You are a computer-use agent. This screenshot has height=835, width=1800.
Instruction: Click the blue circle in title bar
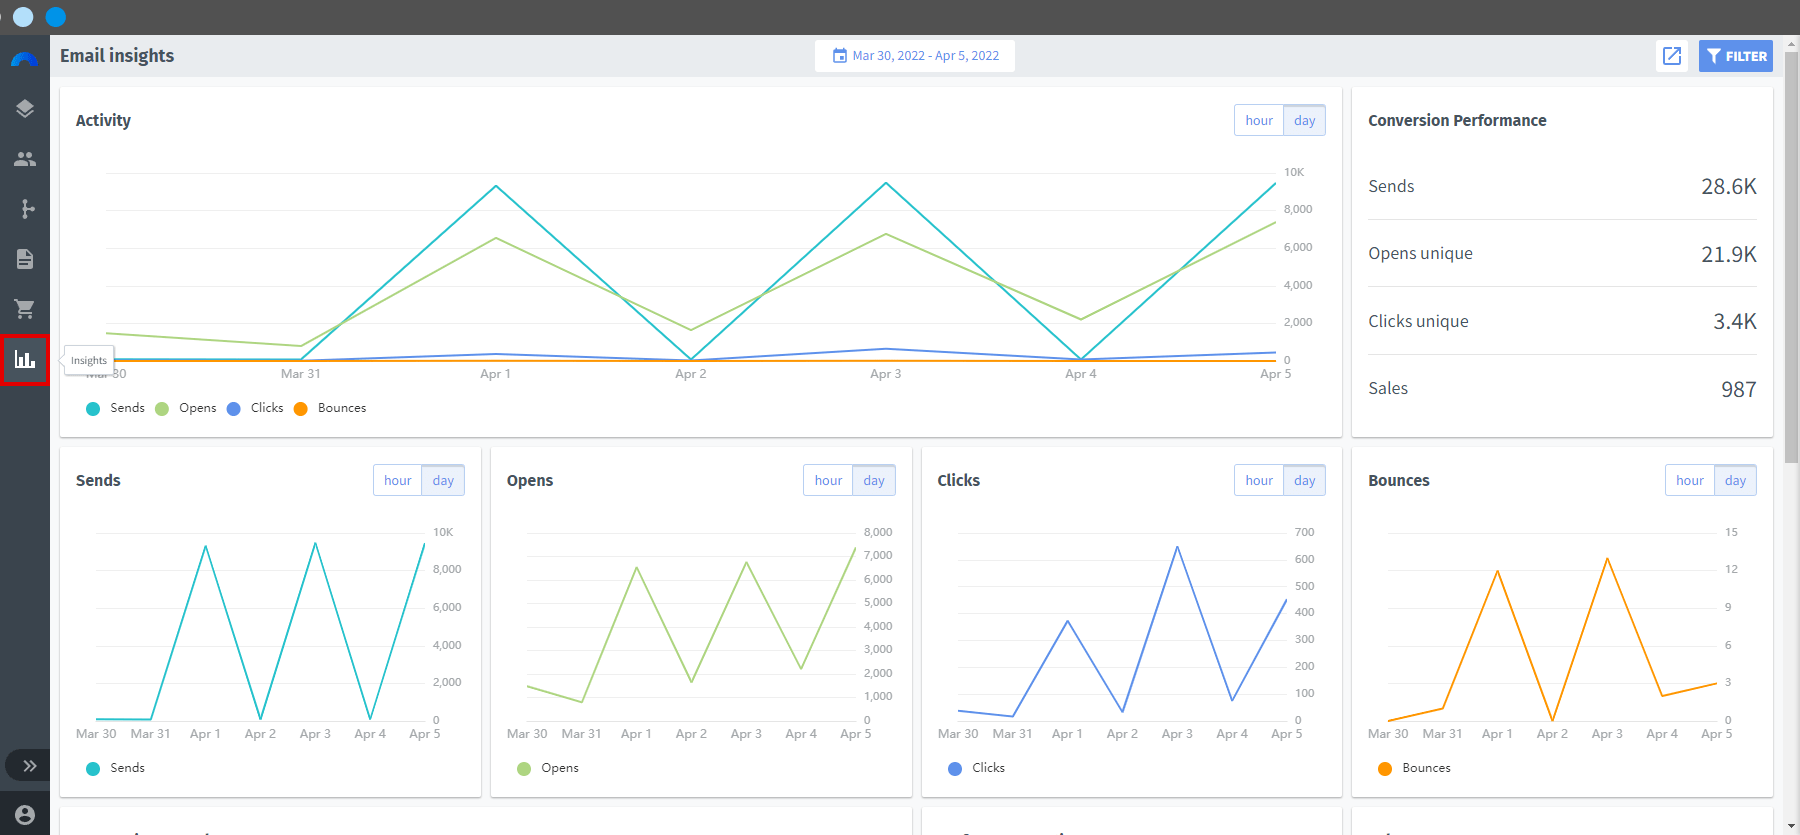(x=56, y=17)
